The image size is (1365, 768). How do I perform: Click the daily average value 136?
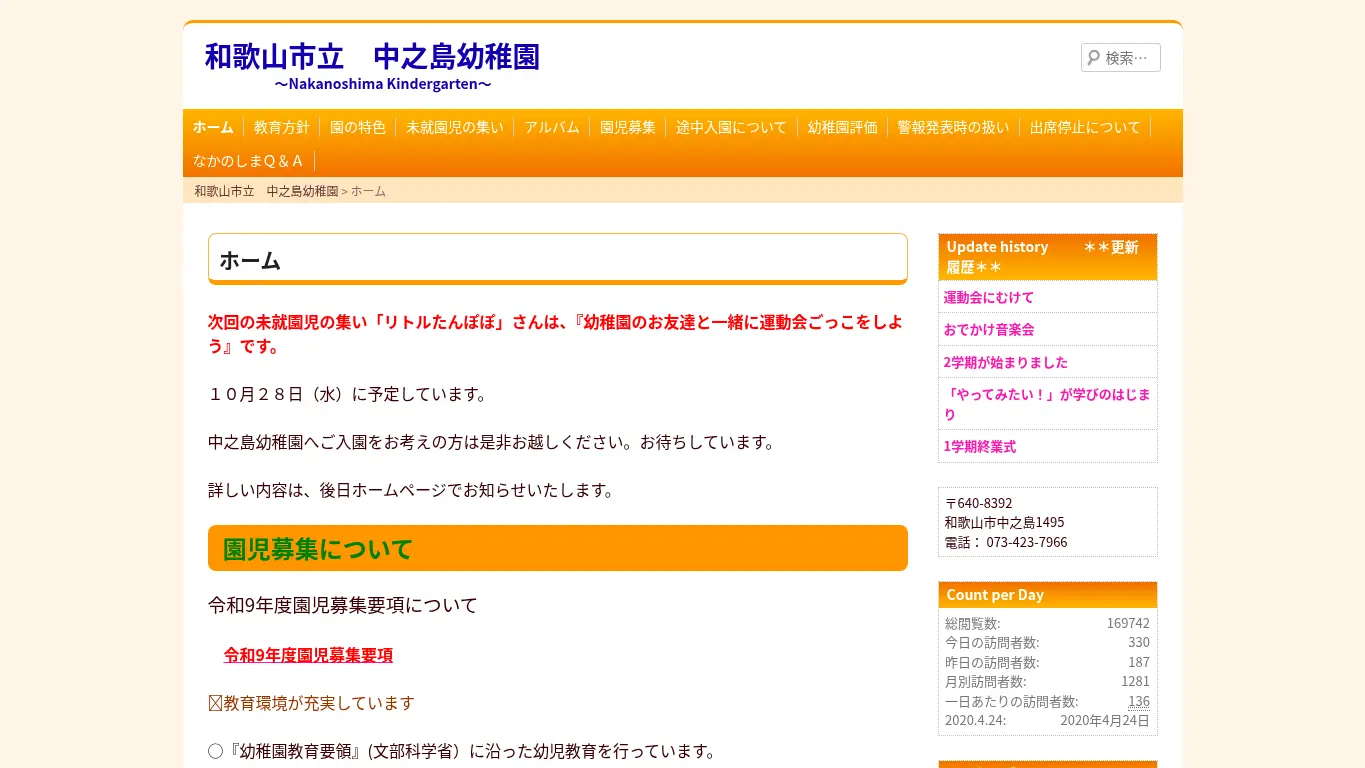pos(1139,701)
